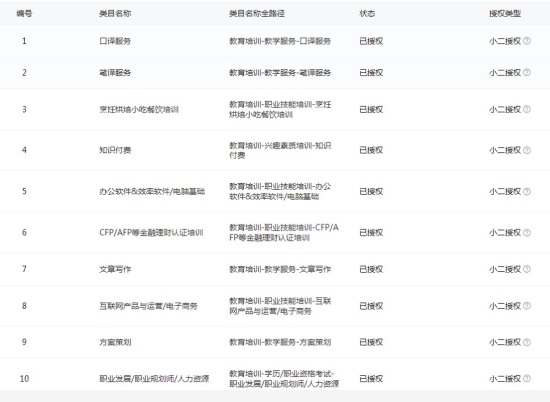Select 职业发展/职业规划师/人力资源 category name
550x402 pixels.
pyautogui.click(x=154, y=378)
